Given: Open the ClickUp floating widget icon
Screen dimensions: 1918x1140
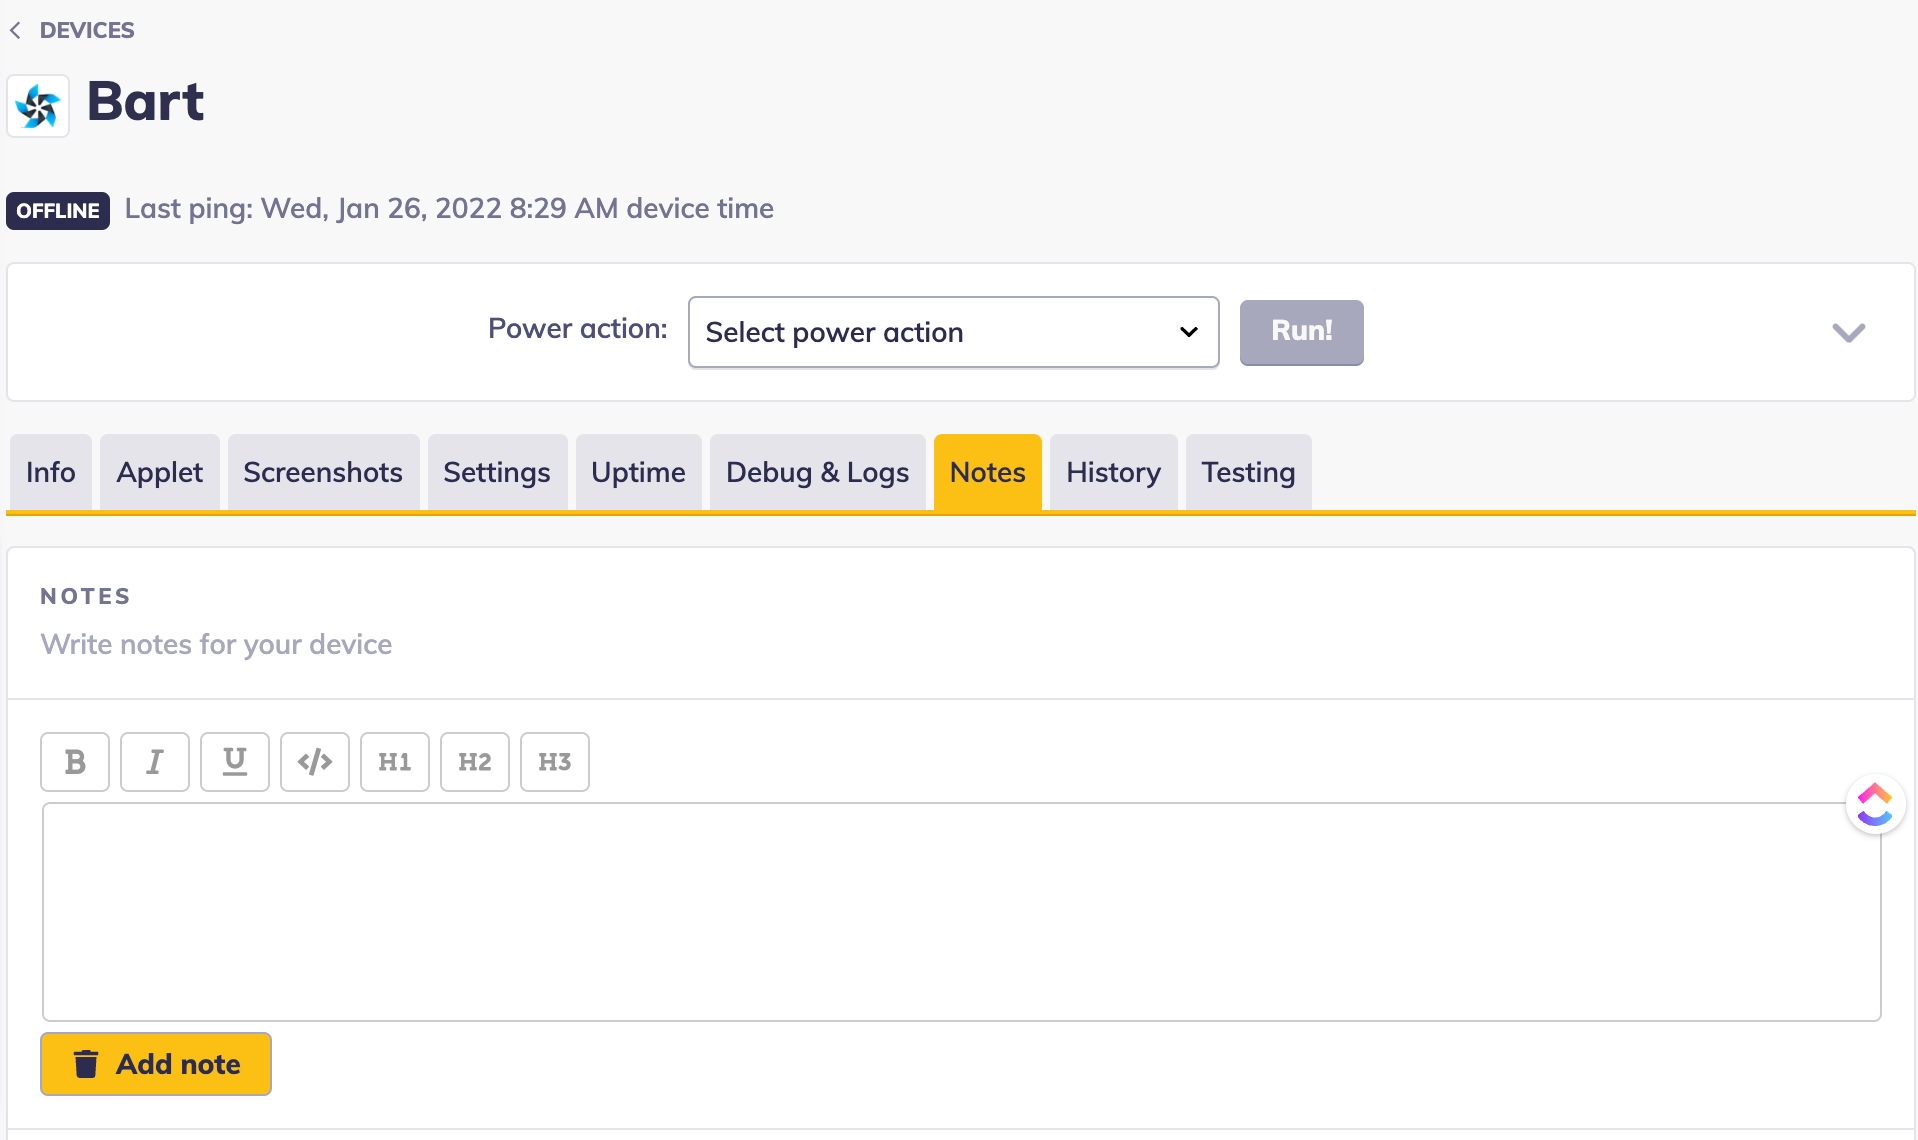Looking at the screenshot, I should point(1875,804).
